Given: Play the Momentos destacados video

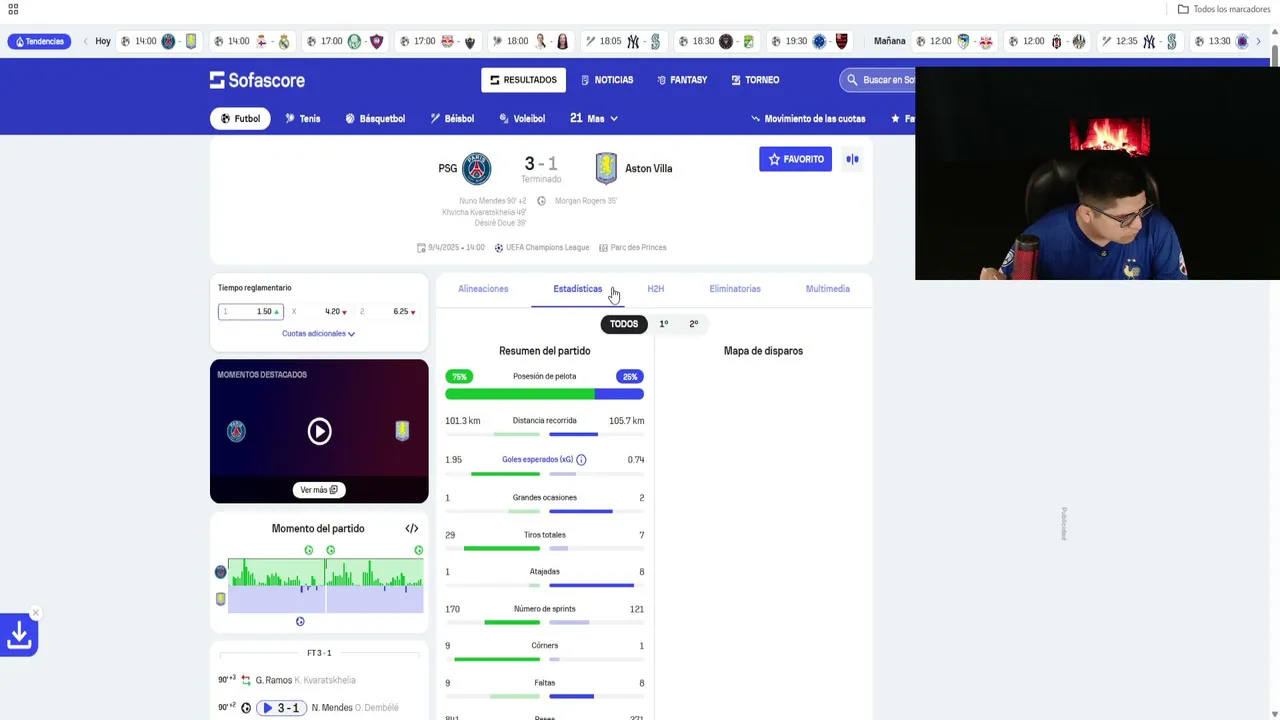Looking at the screenshot, I should pos(319,431).
